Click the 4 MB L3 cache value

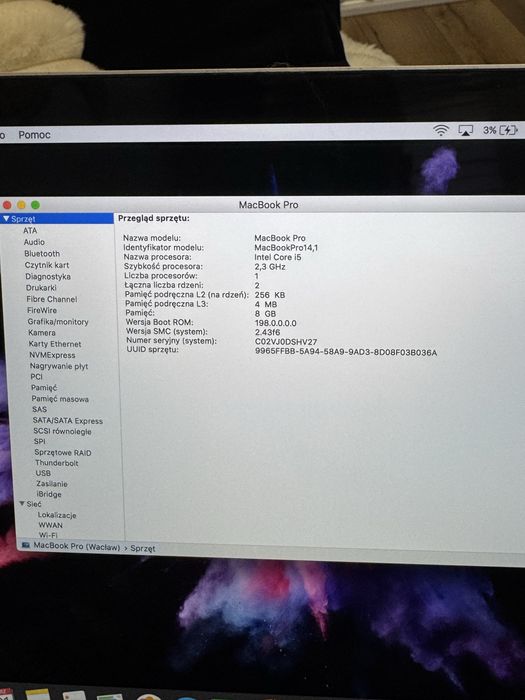pos(266,304)
